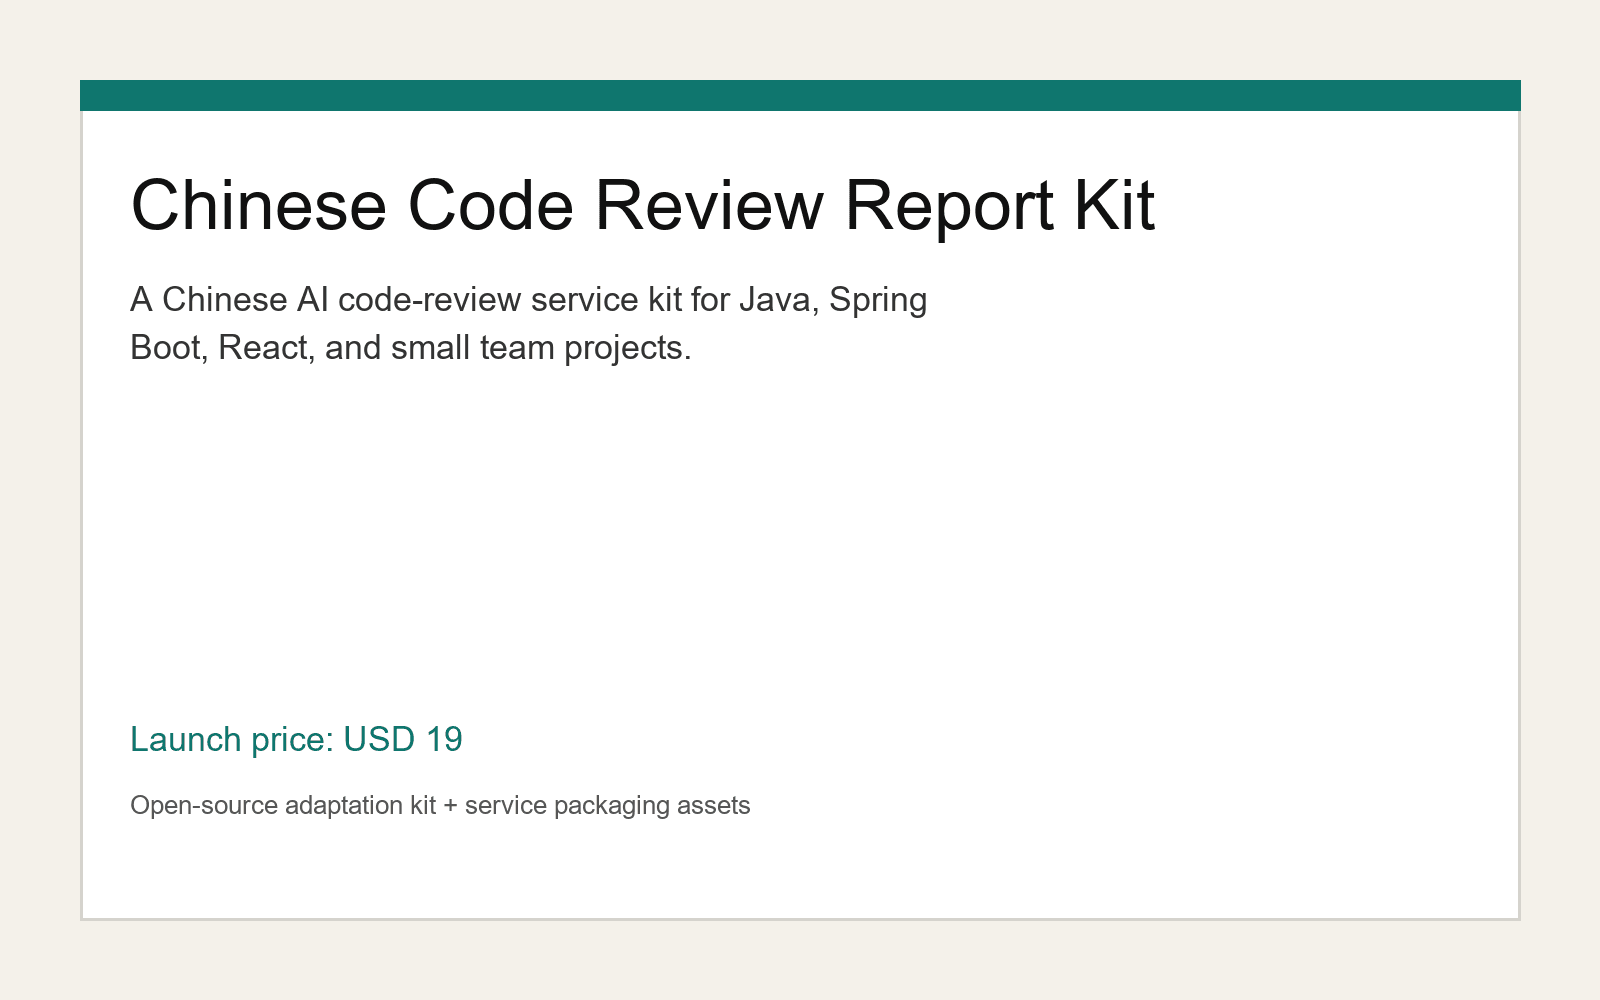
Task: Select the description line starting "A Chinese AI code-review service"
Action: [529, 300]
